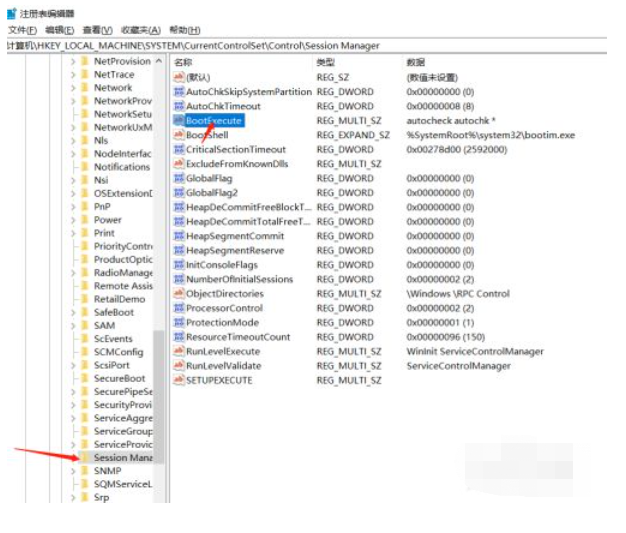Click the icon beside SETUPEXECUTE value
This screenshot has height=533, width=626.
point(178,381)
